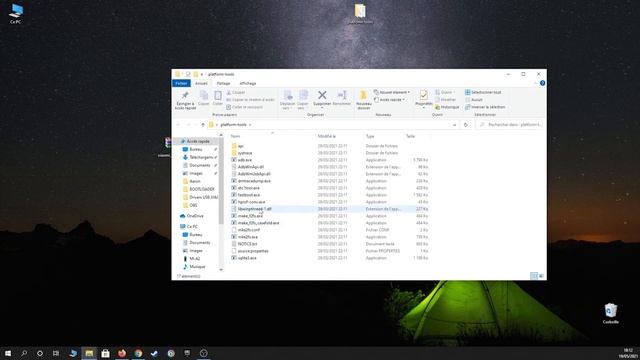Click Inverser la sélection in the ribbon
Viewport: 640px width, 360px height.
[485, 107]
